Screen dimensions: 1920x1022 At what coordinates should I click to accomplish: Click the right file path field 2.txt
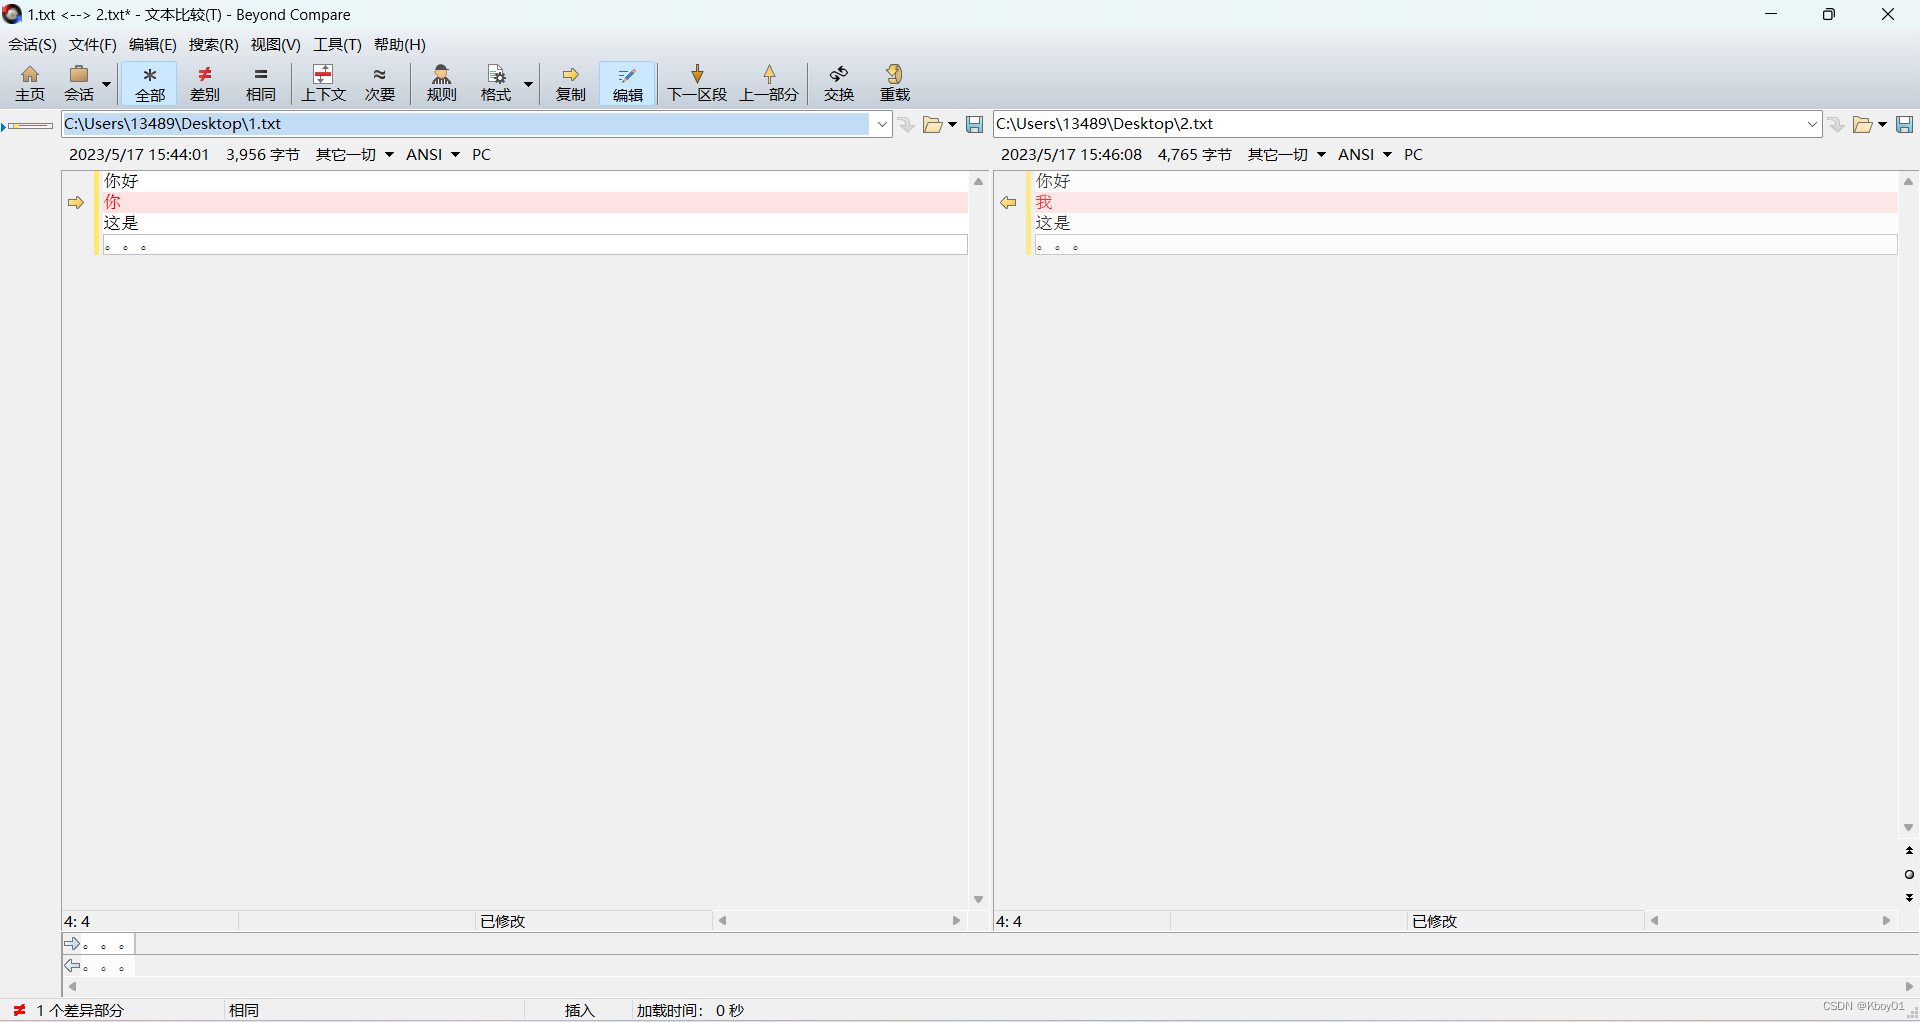coord(1398,124)
